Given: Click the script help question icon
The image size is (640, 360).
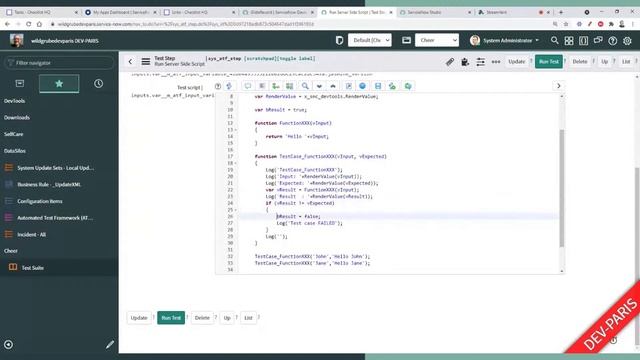Looking at the screenshot, I should click(218, 86).
